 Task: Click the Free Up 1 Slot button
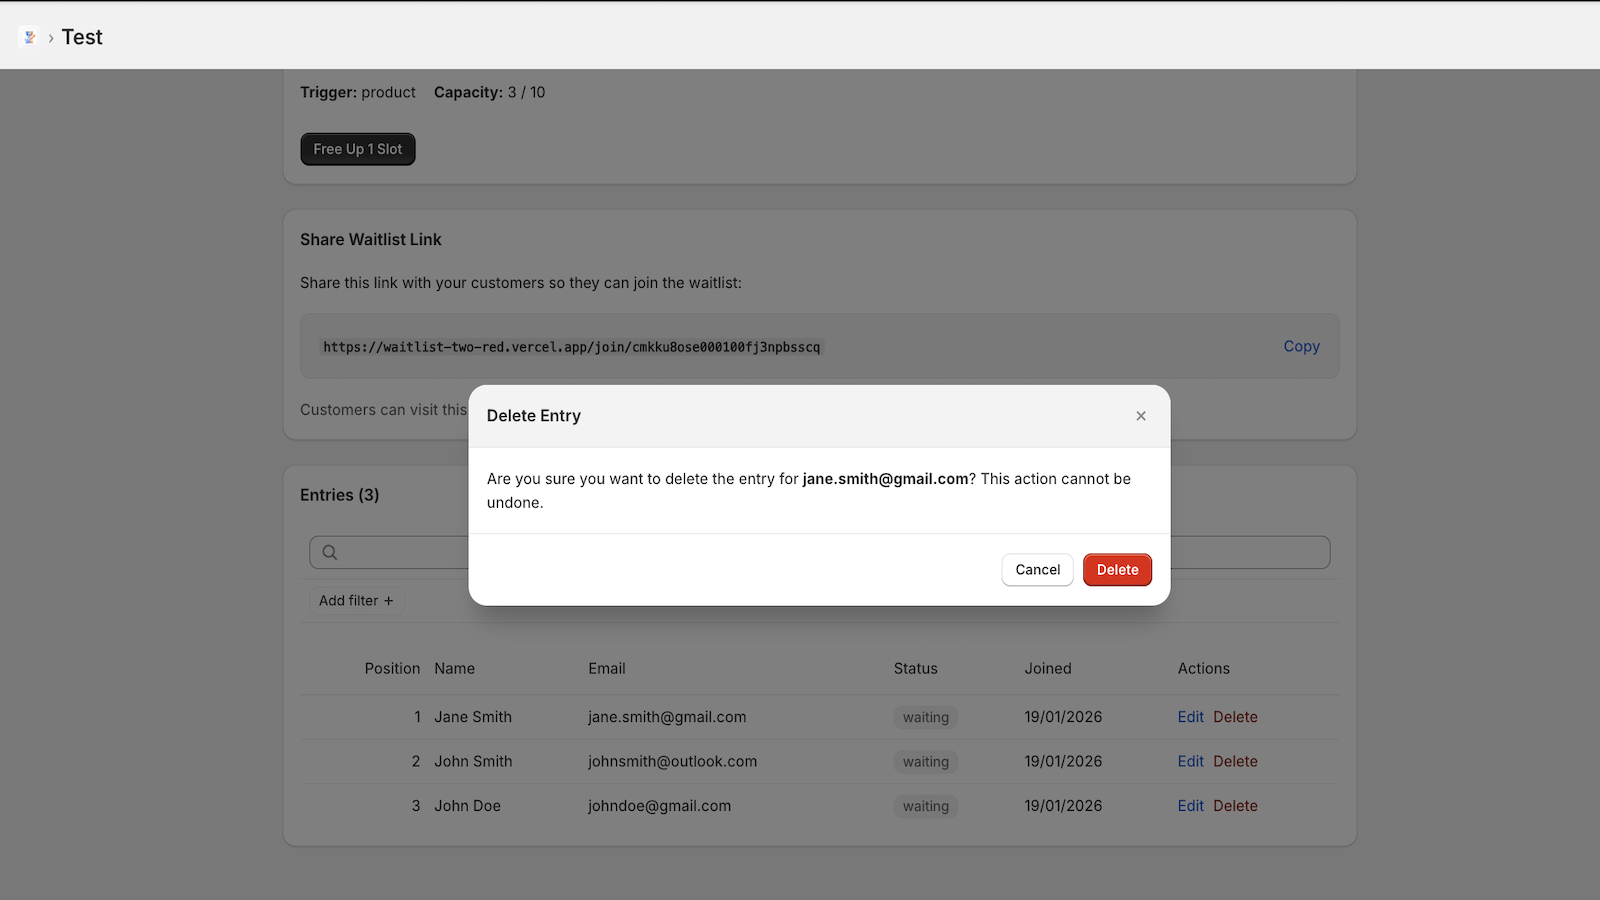[357, 148]
